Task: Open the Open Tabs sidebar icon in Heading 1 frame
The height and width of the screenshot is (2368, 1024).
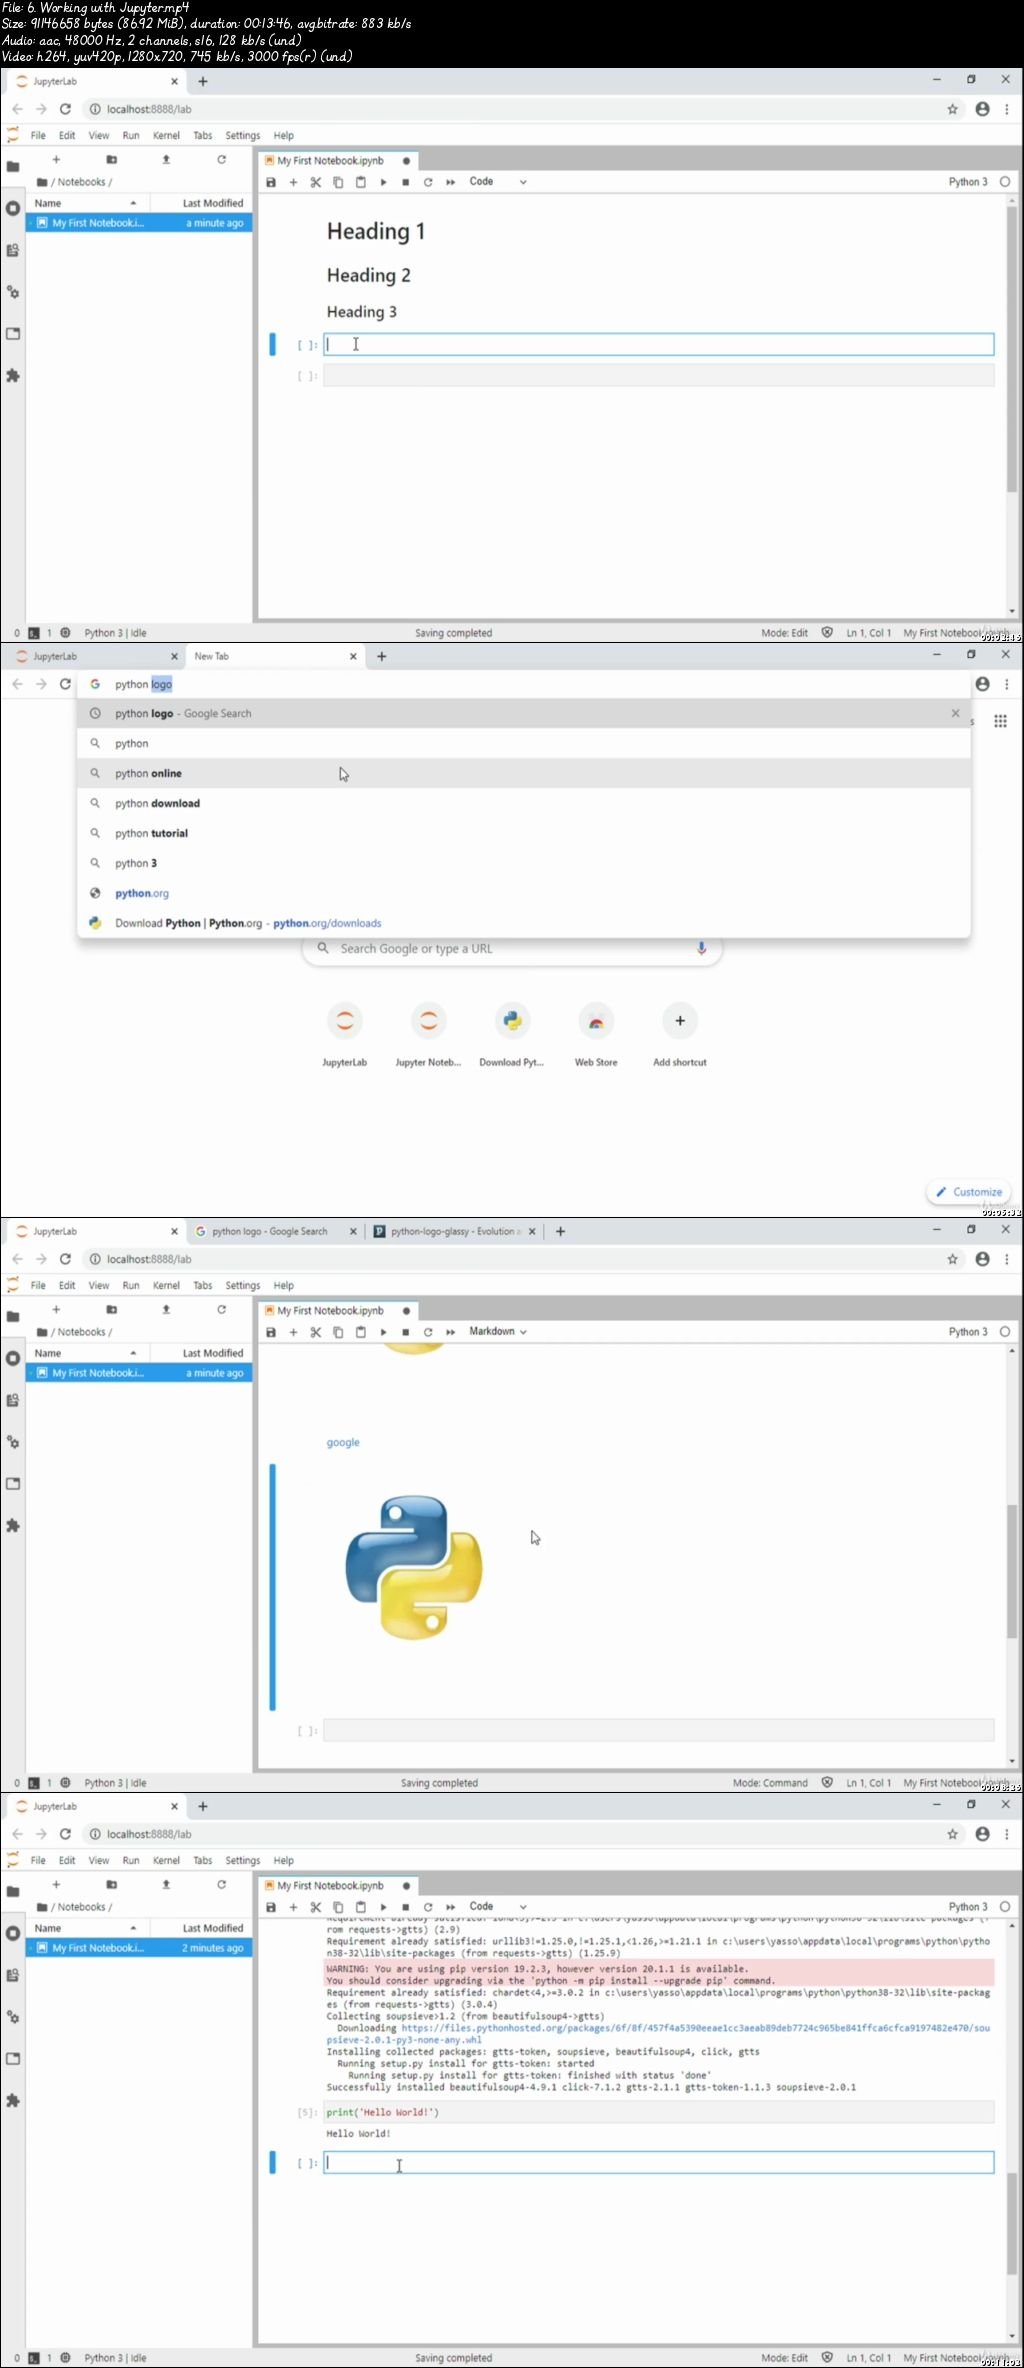Action: tap(13, 334)
